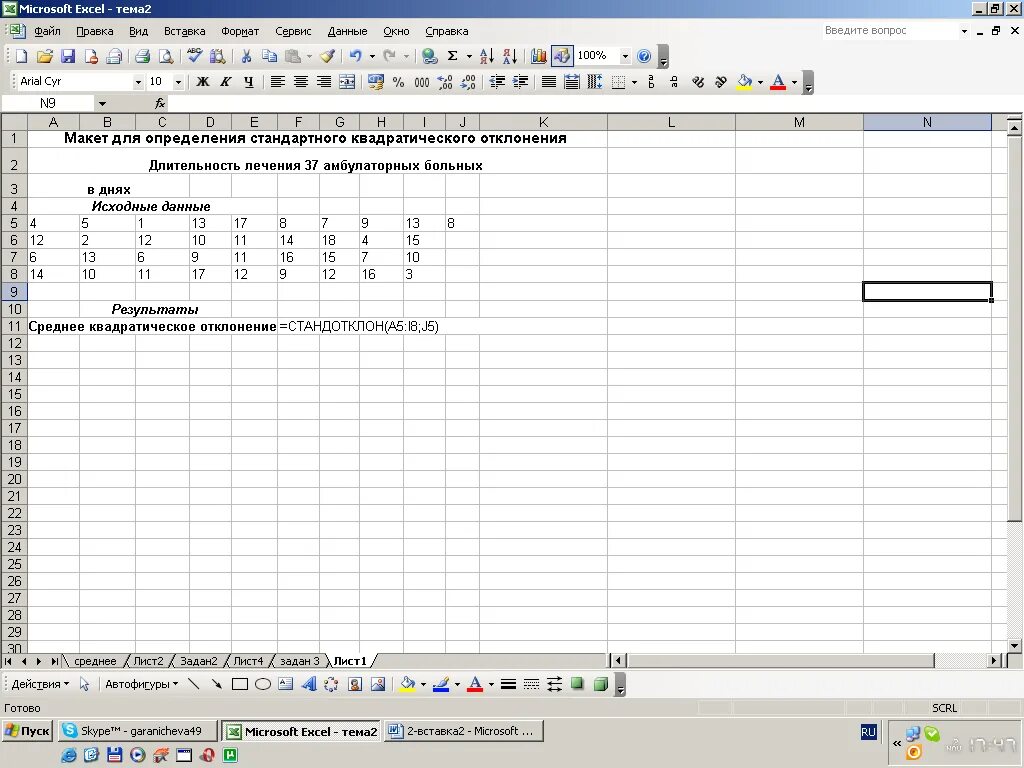
Task: Toggle the Select Objects pointer
Action: pyautogui.click(x=84, y=684)
